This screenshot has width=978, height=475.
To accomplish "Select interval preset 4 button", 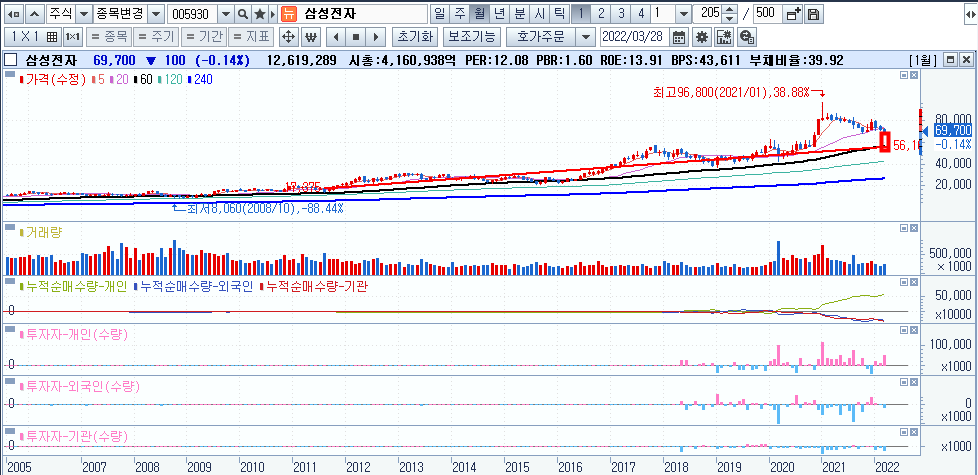I will click(641, 14).
